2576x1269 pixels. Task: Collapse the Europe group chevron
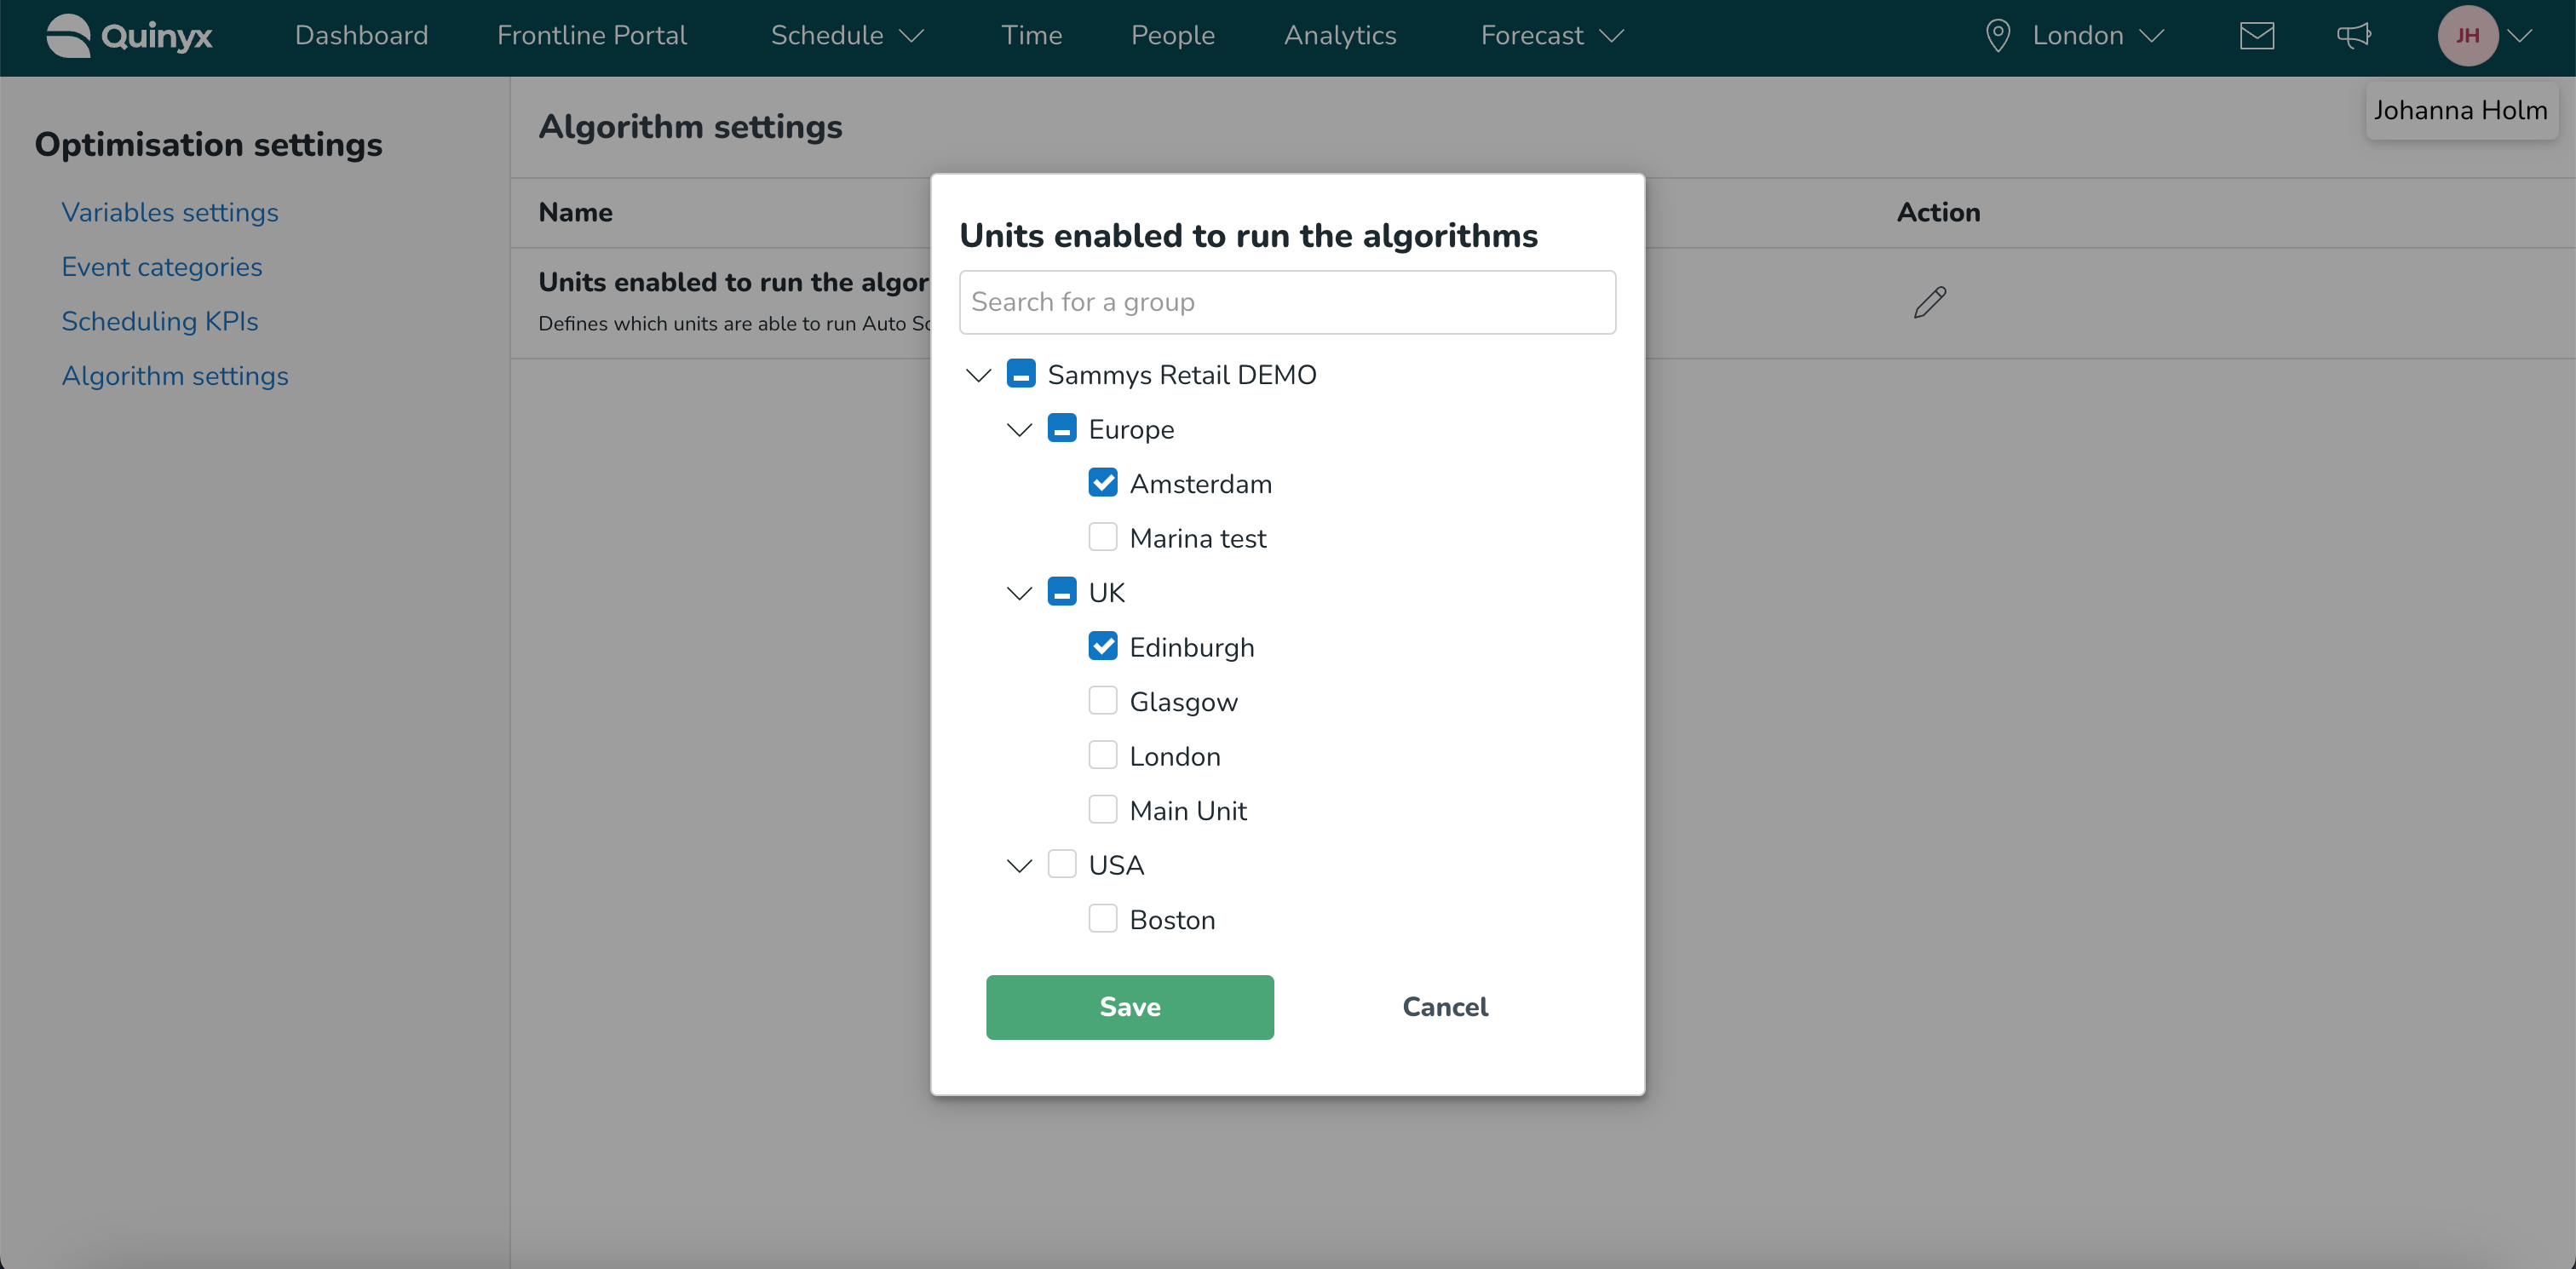tap(1019, 430)
